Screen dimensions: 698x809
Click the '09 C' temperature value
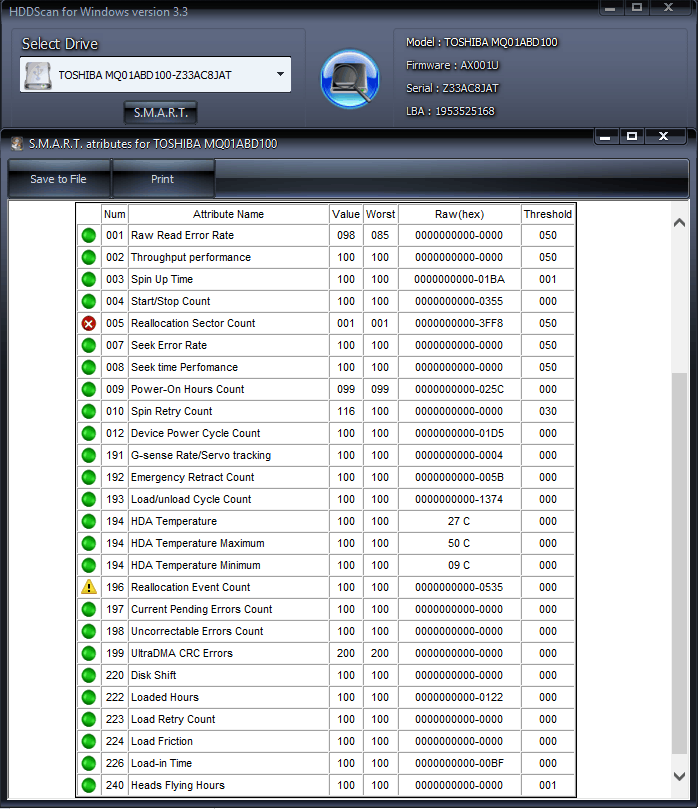[x=459, y=565]
